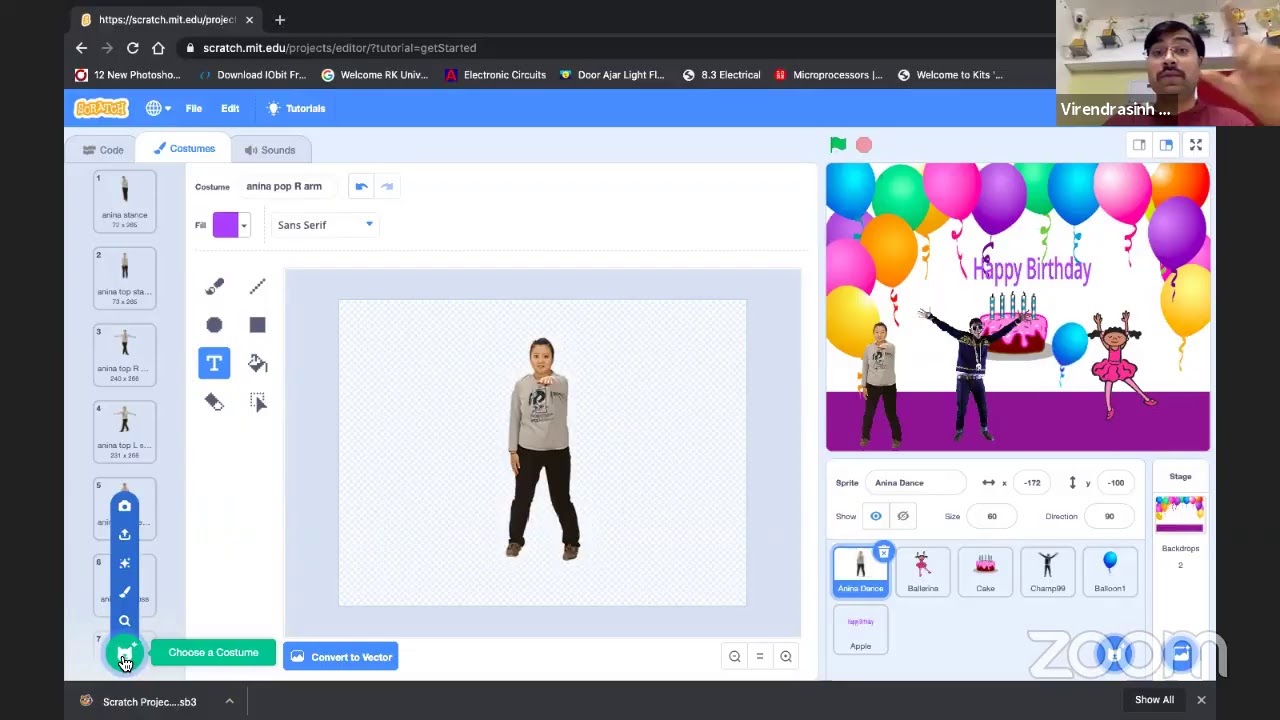
Task: Edit the costume name field
Action: [x=288, y=186]
